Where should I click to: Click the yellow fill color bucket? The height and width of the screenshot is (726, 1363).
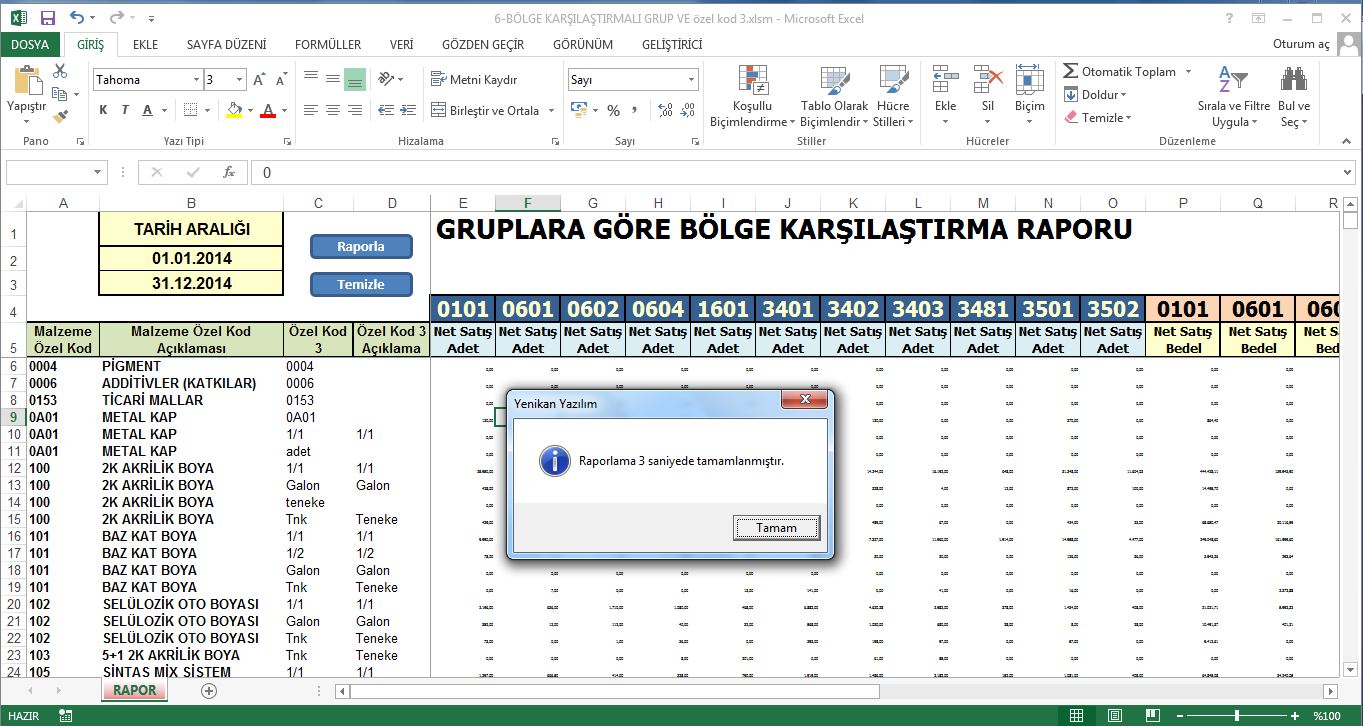point(234,111)
